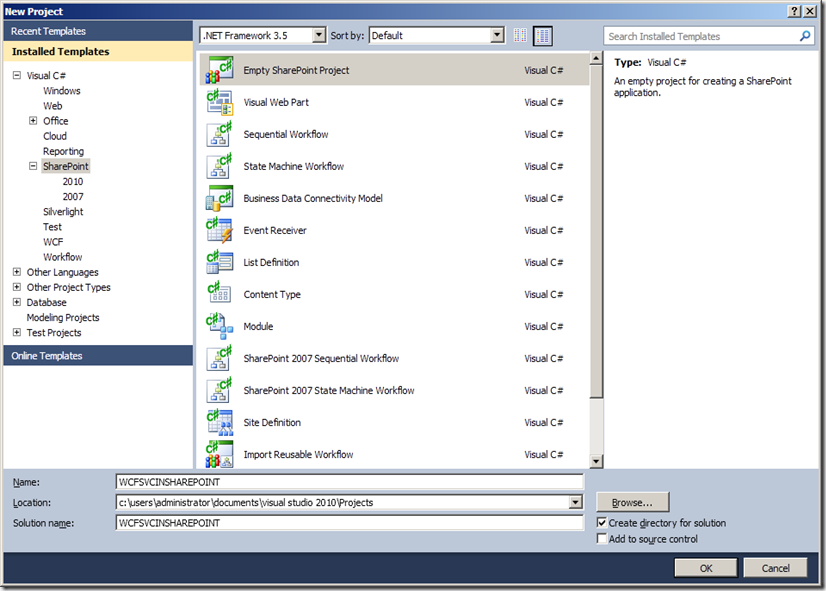The width and height of the screenshot is (826, 591).
Task: Expand the Other Languages node
Action: coord(17,272)
